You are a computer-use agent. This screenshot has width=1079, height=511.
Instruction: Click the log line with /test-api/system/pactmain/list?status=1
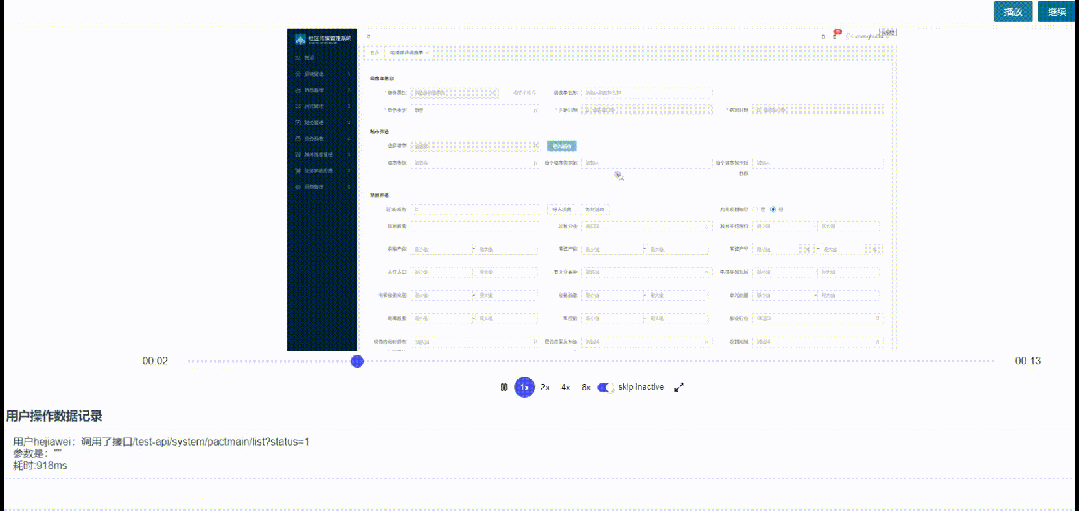(x=161, y=442)
